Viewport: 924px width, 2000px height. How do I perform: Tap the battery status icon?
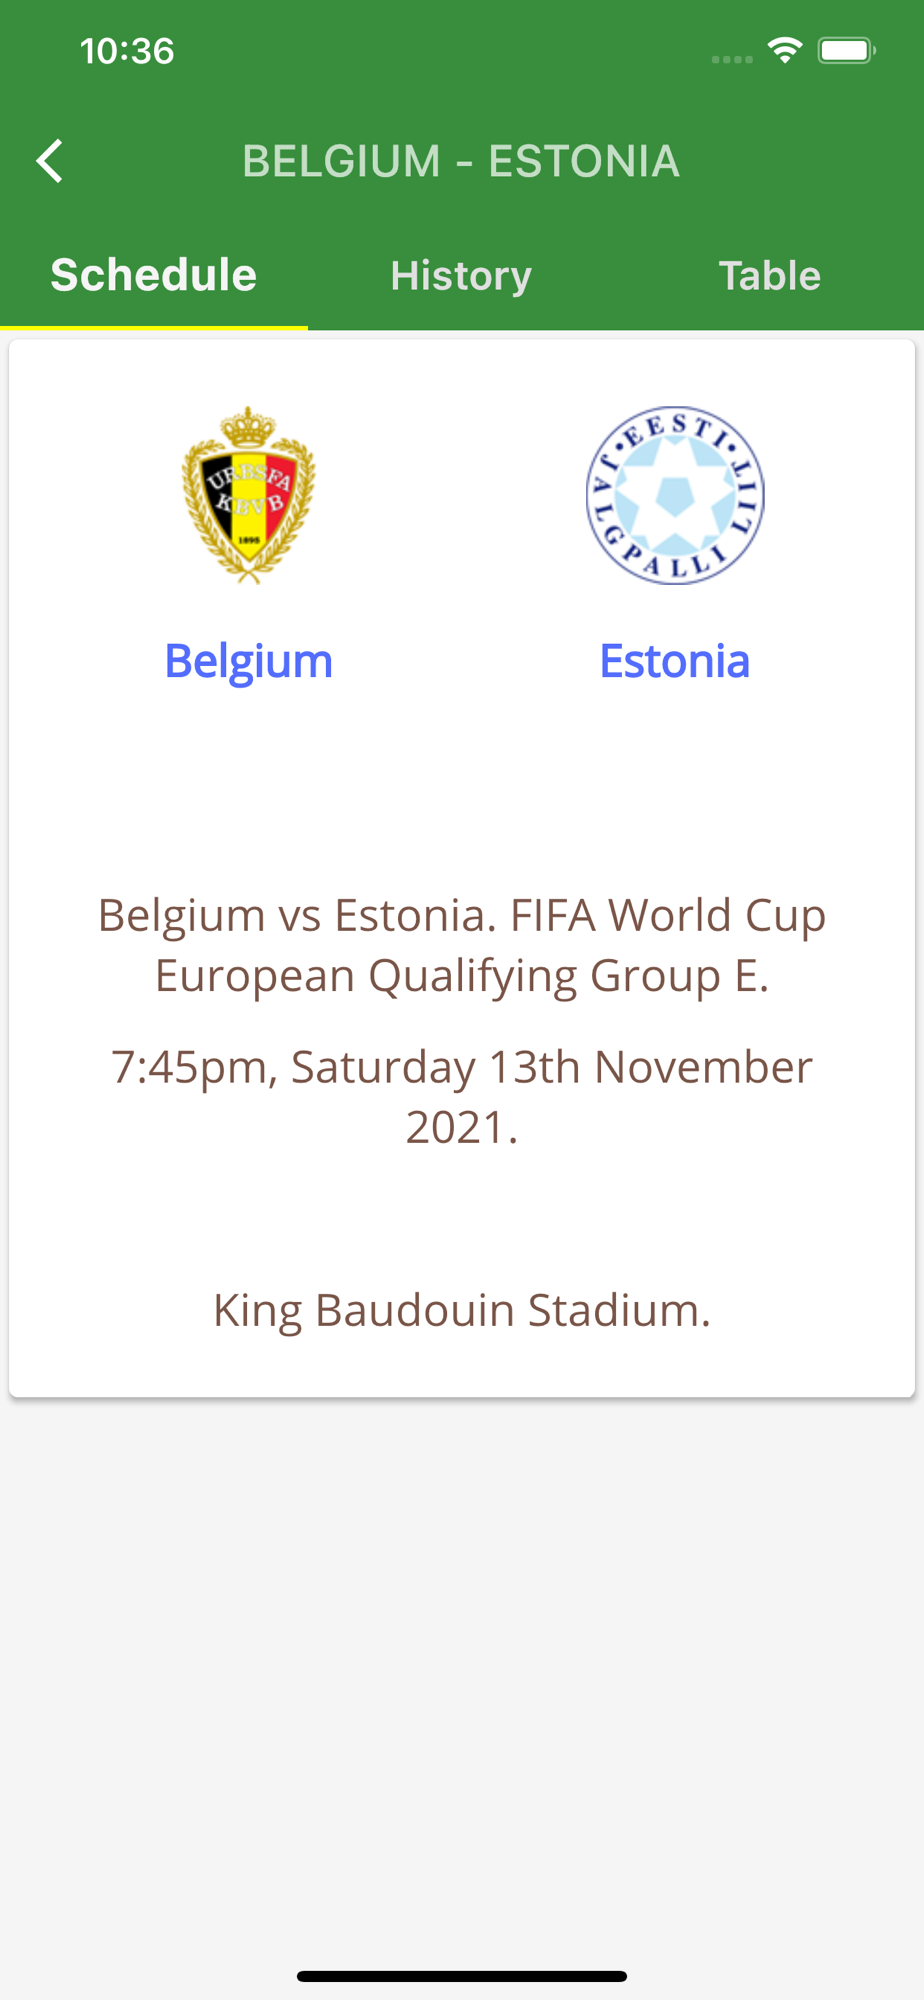[847, 50]
